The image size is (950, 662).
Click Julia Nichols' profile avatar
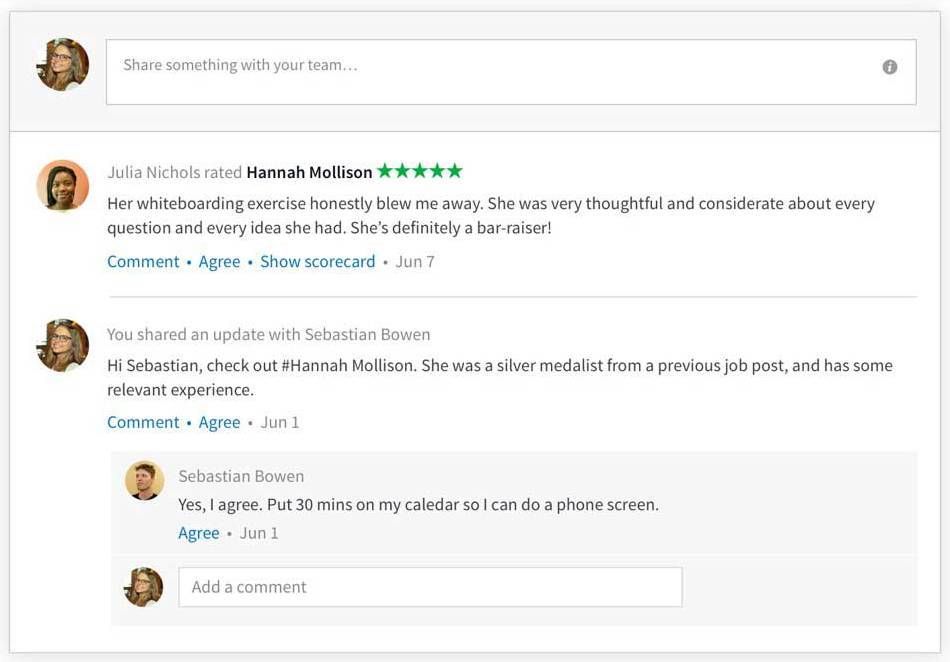pyautogui.click(x=63, y=186)
